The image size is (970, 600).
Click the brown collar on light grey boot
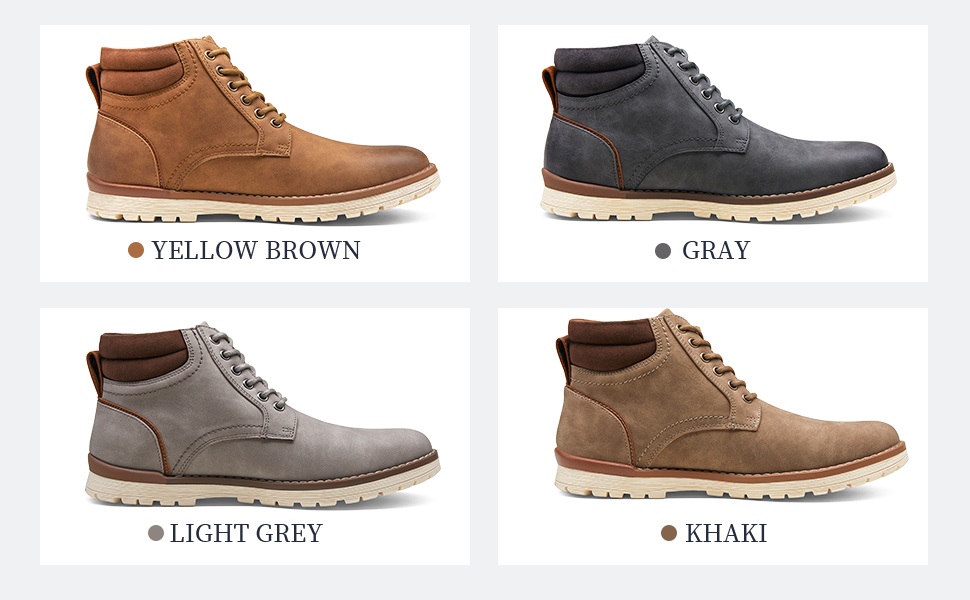[x=142, y=356]
